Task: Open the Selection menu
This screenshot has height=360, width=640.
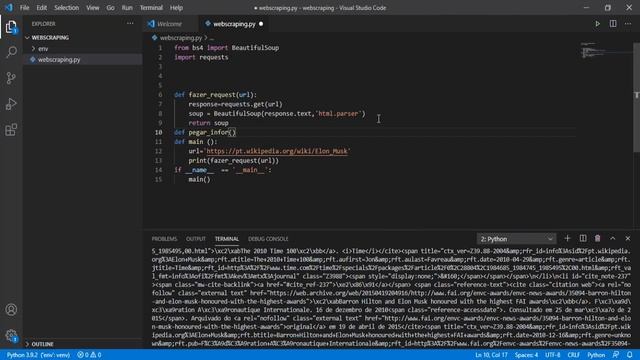Action: coord(67,8)
